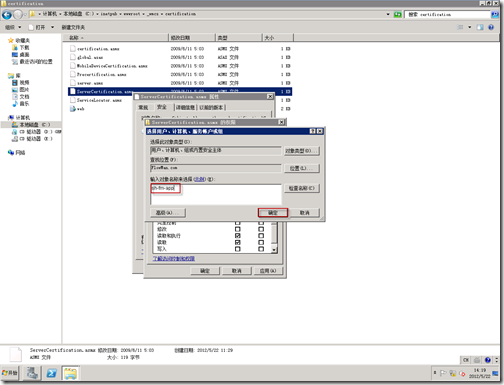504x385 pixels.
Task: Toggle the Allow checkbox for 读取 permission
Action: (x=237, y=242)
